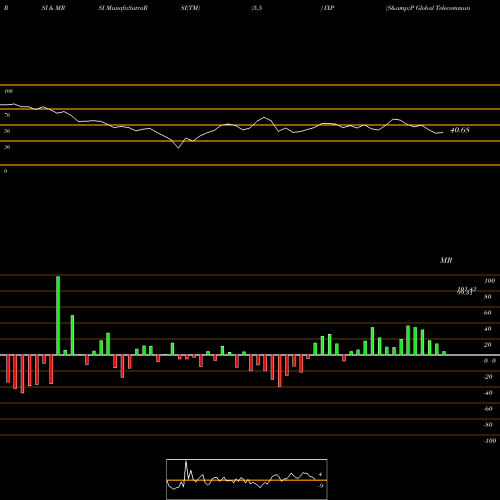The width and height of the screenshot is (500, 500).
Task: Click the MR axis label 100
Action: [489, 281]
